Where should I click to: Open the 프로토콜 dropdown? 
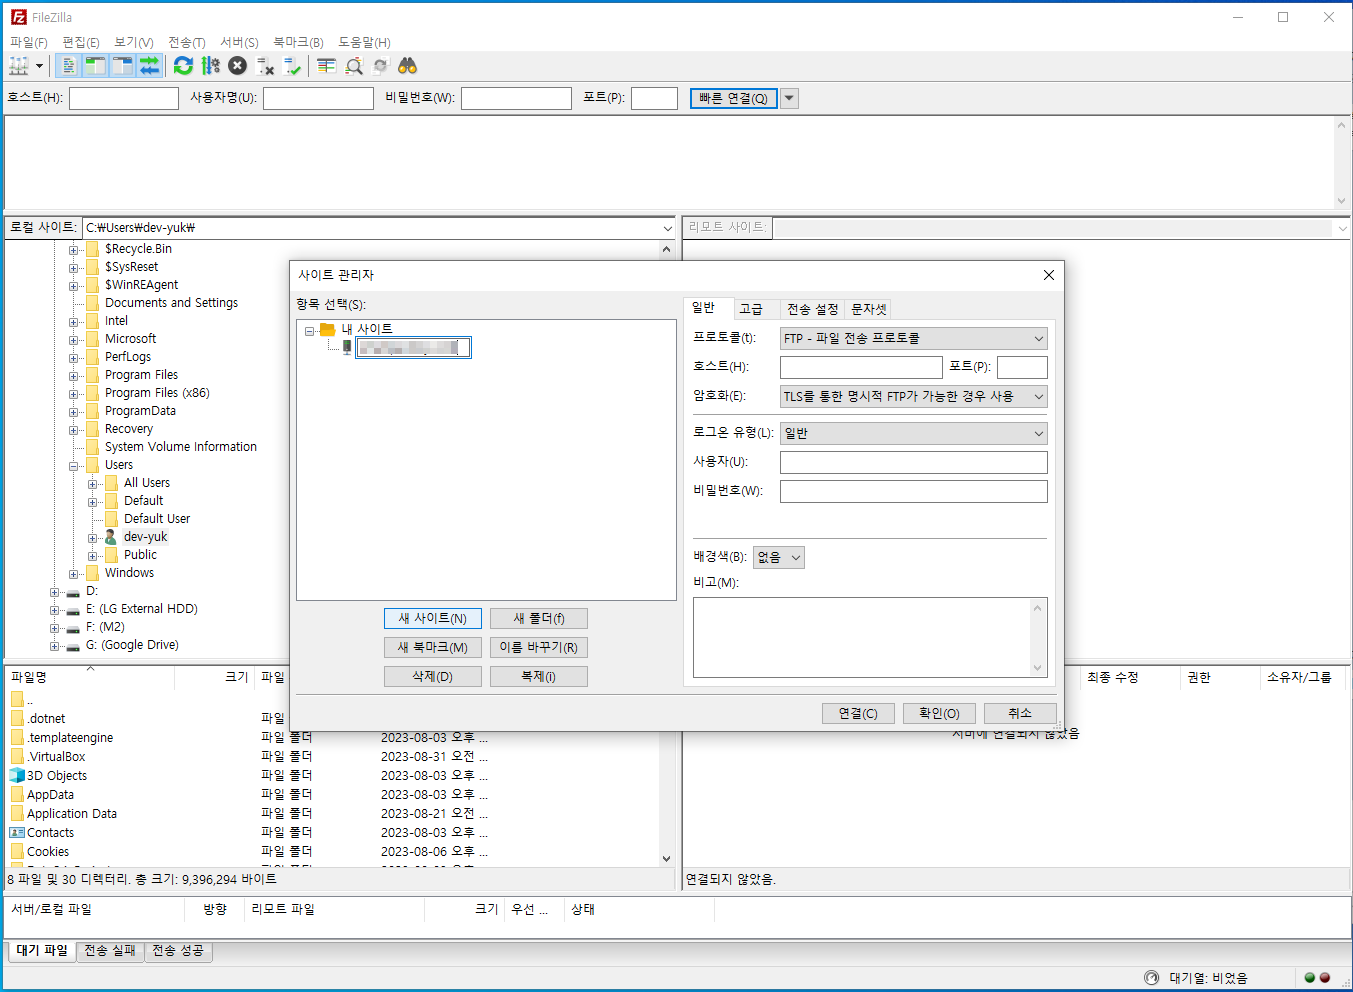click(913, 338)
